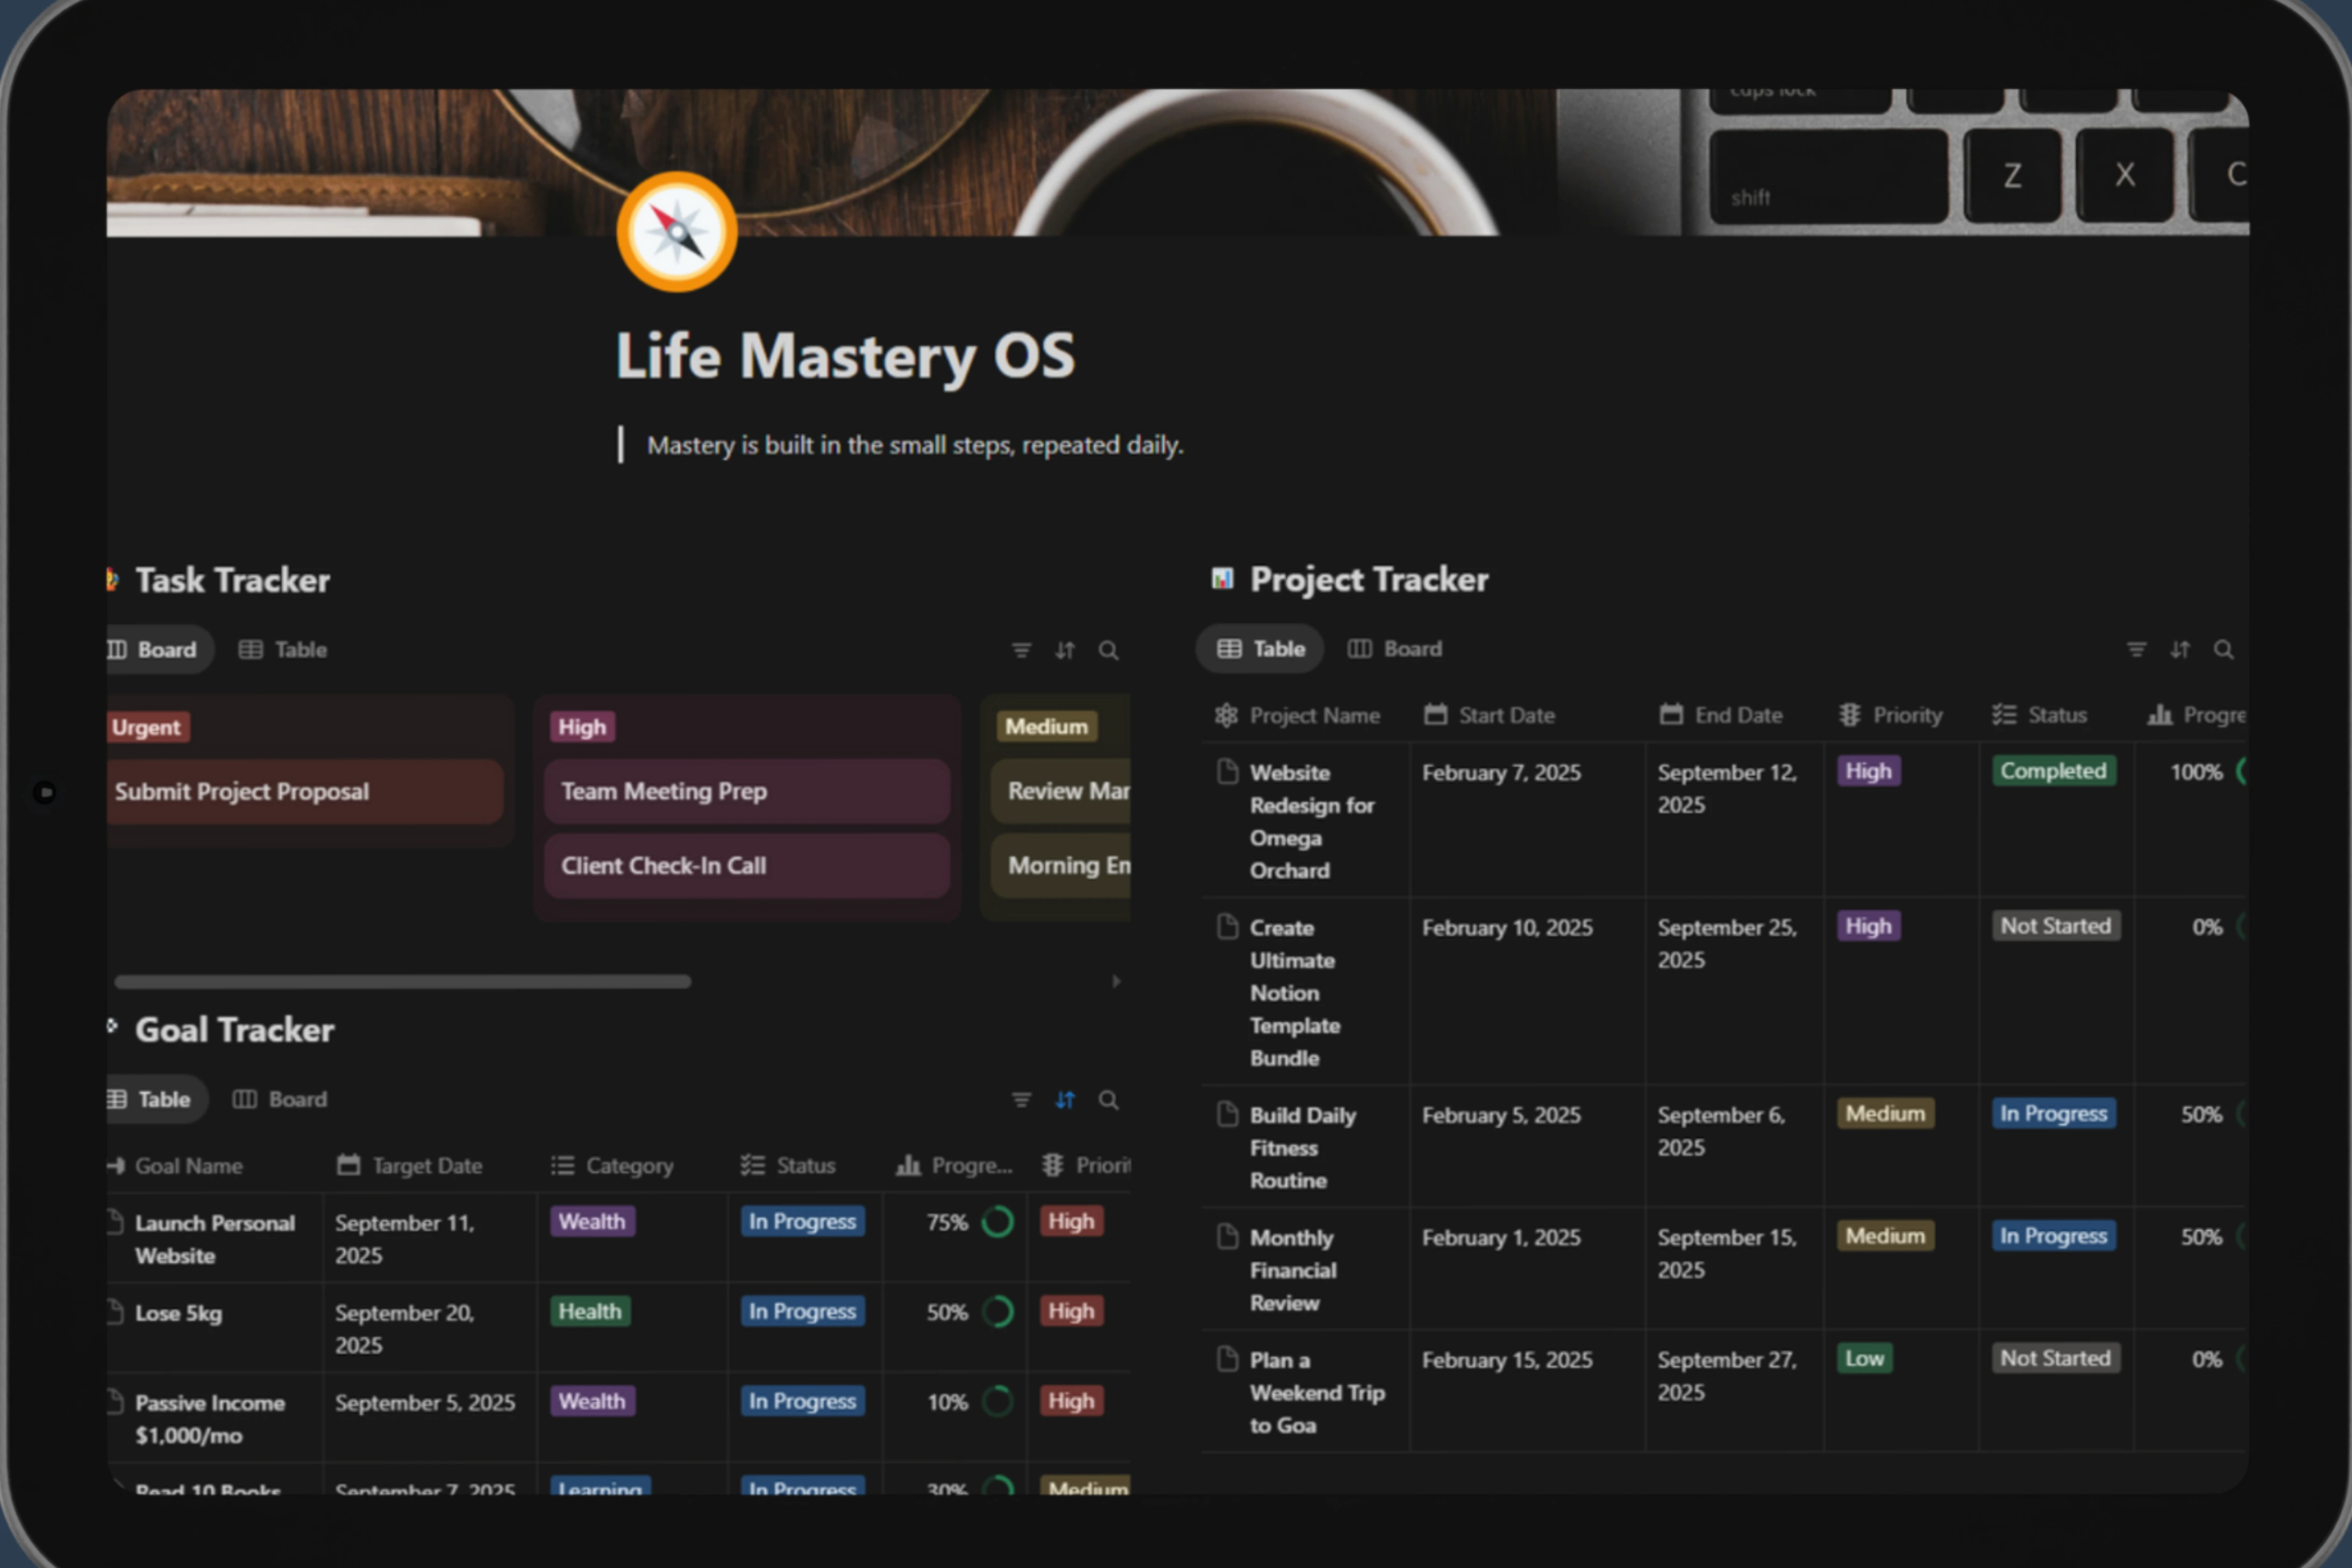
Task: Click the blue Goal Tracker sort icon
Action: coord(1065,1100)
